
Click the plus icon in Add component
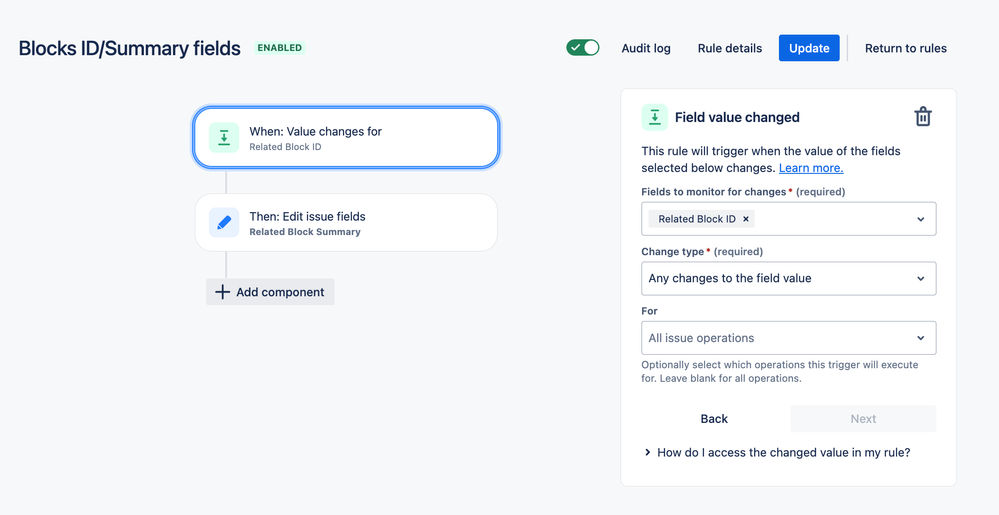tap(222, 292)
